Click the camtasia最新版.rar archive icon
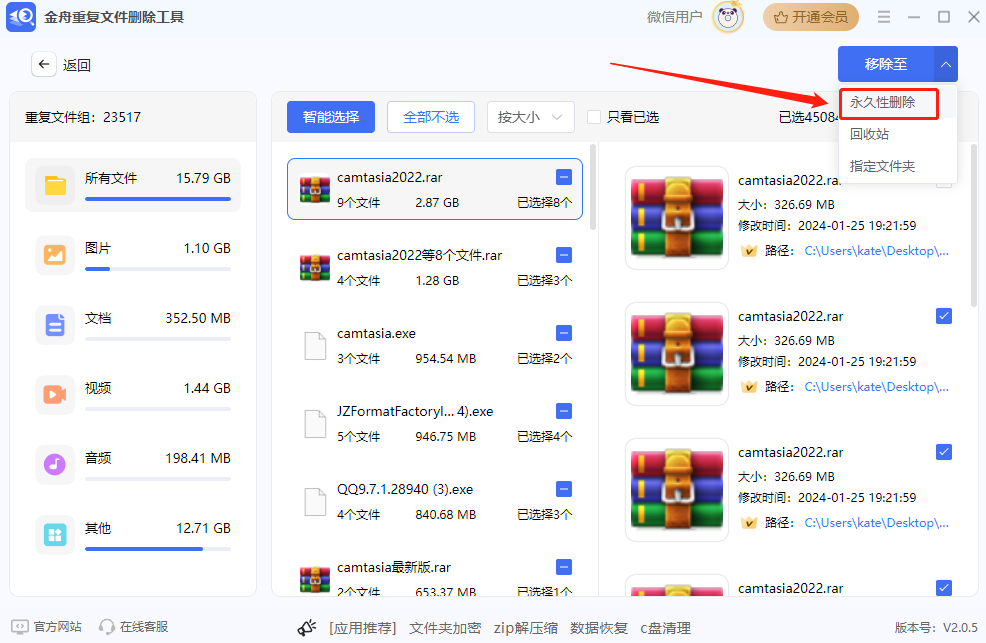Image resolution: width=986 pixels, height=643 pixels. pos(315,580)
